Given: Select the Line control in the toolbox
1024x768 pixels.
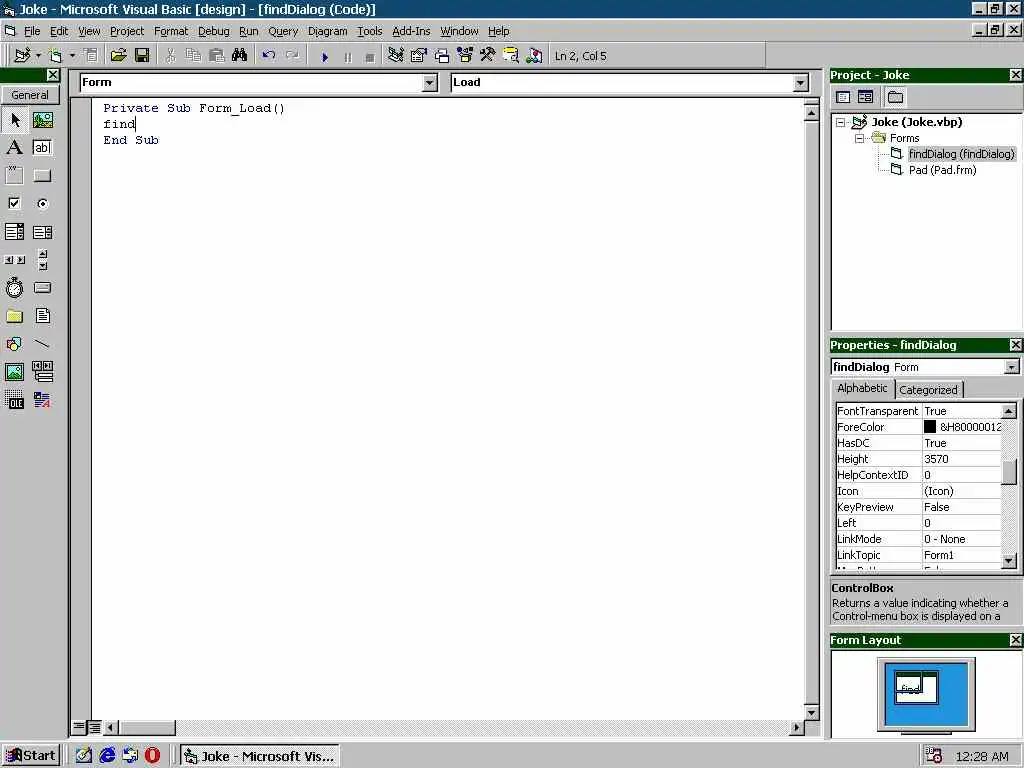Looking at the screenshot, I should click(42, 344).
